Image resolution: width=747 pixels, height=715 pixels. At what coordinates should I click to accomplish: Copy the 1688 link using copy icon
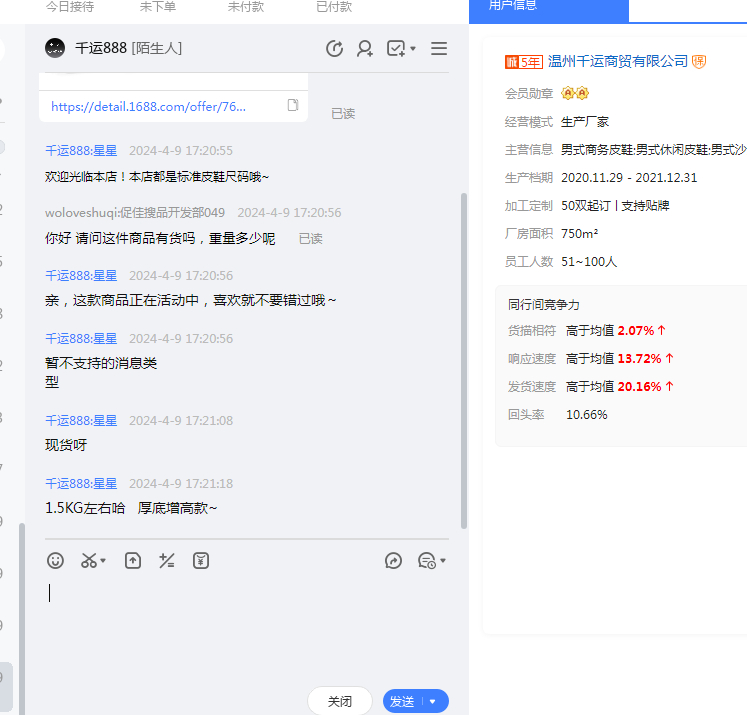pyautogui.click(x=292, y=105)
